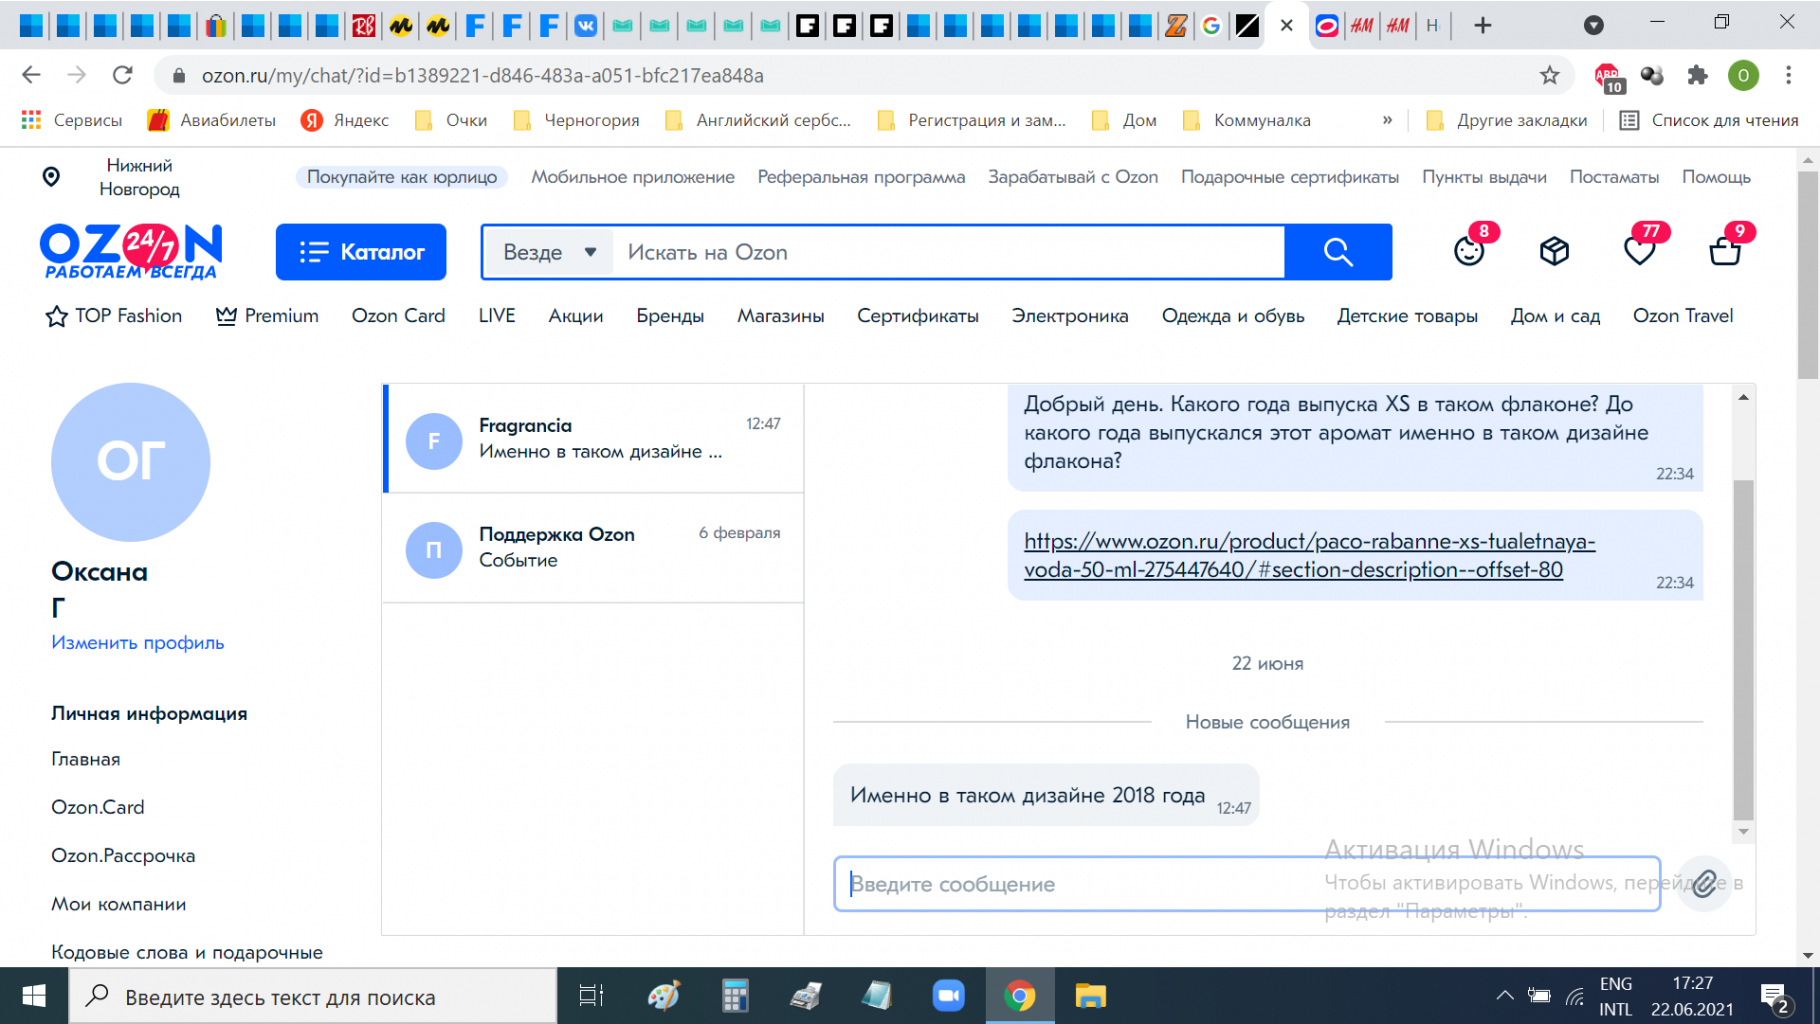
Task: Open the Поддержка Ozon conversation
Action: (594, 547)
